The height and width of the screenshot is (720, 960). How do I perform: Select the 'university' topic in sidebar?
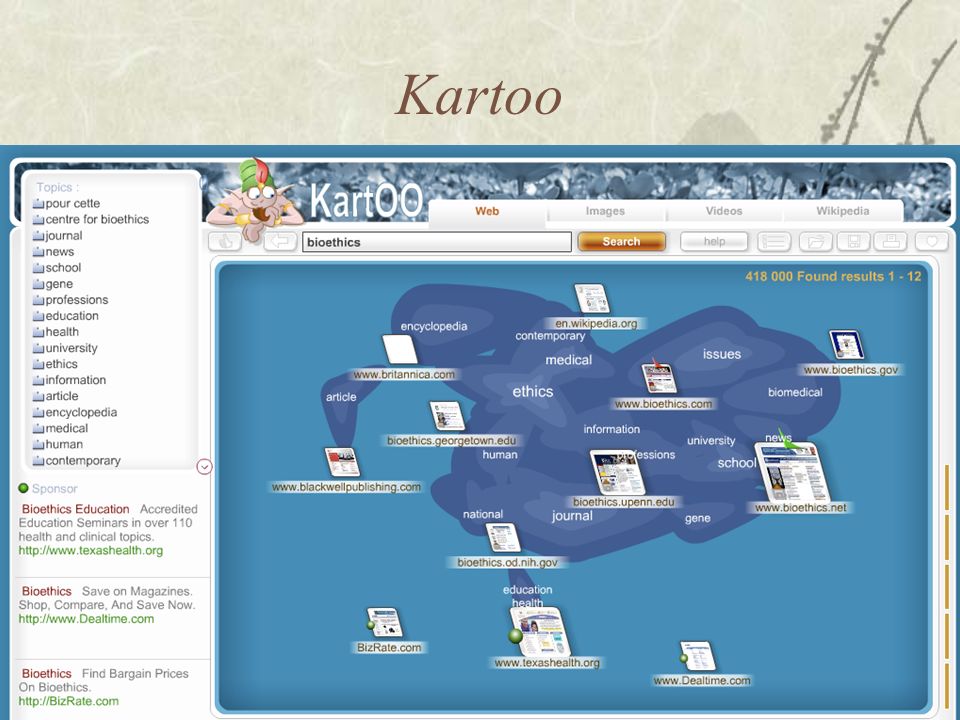click(x=65, y=348)
